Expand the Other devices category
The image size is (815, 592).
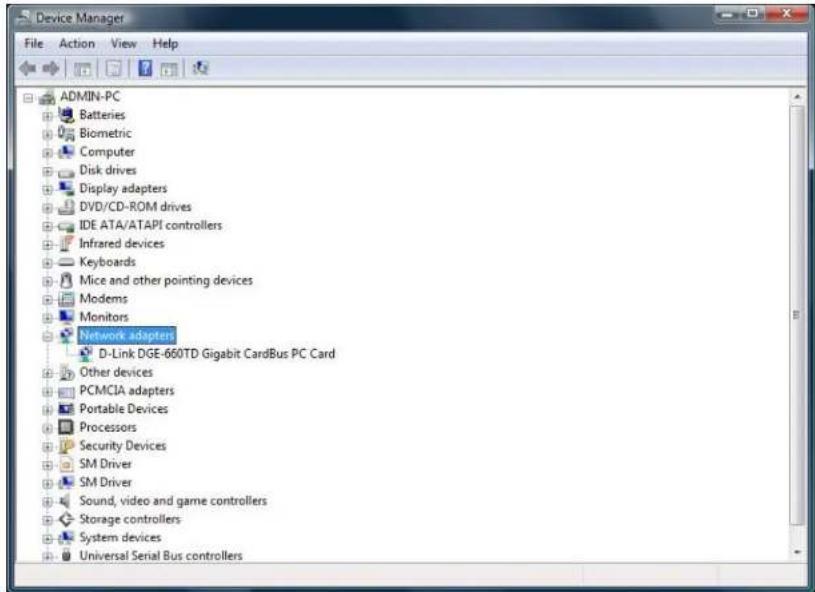pyautogui.click(x=47, y=373)
